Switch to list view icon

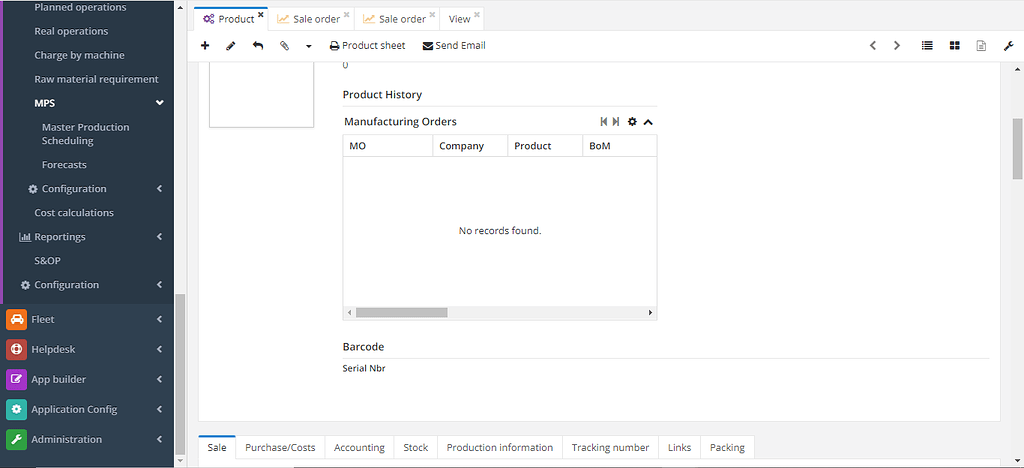pyautogui.click(x=927, y=46)
